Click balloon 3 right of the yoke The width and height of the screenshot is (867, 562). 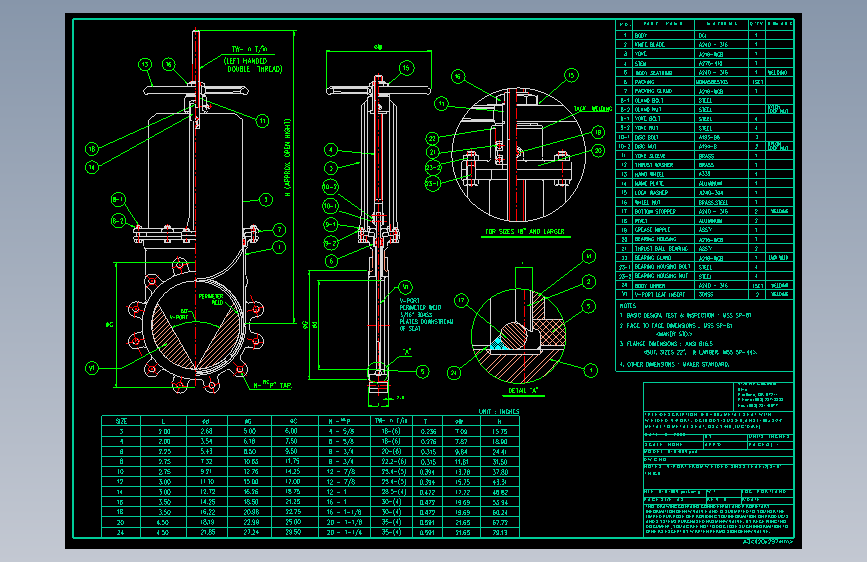(x=266, y=200)
